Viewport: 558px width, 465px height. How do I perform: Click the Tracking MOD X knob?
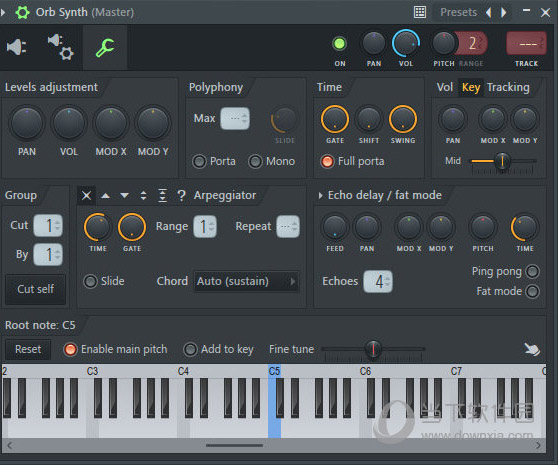tap(493, 120)
